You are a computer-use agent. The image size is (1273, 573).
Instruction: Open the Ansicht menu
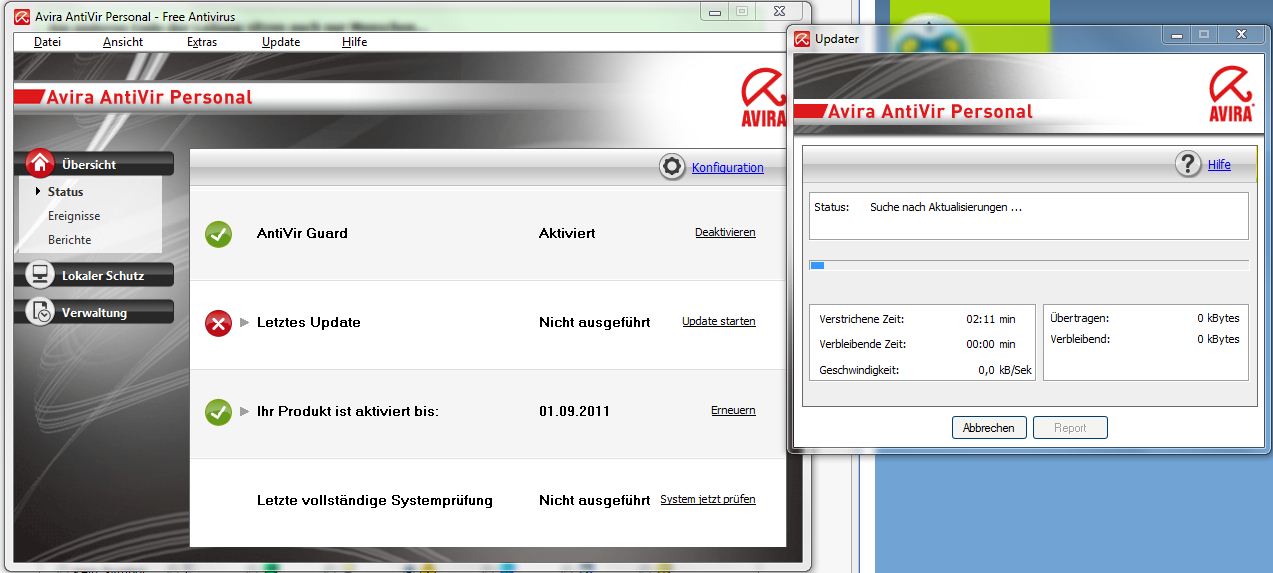point(123,42)
